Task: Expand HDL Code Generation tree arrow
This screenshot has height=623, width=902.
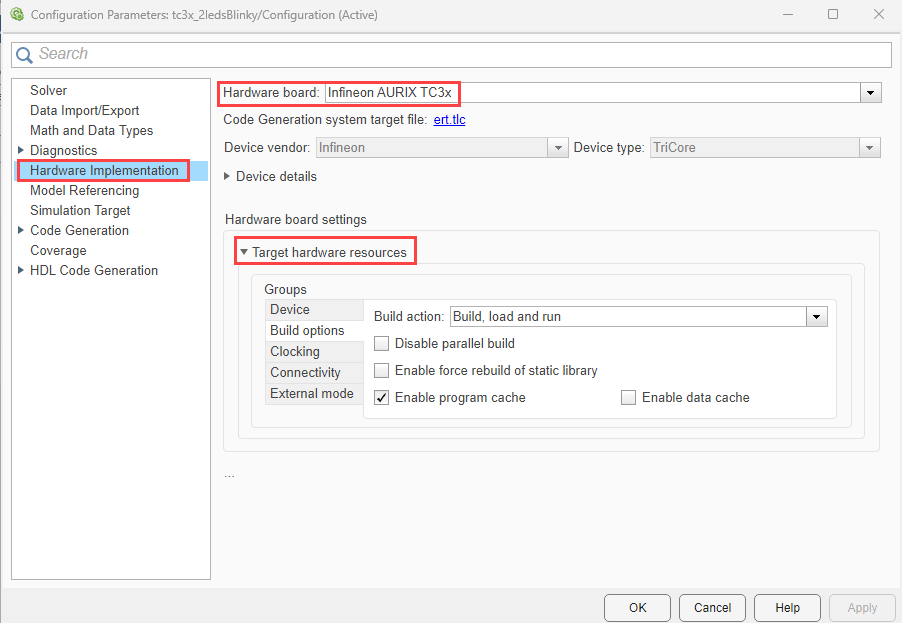Action: click(x=21, y=271)
